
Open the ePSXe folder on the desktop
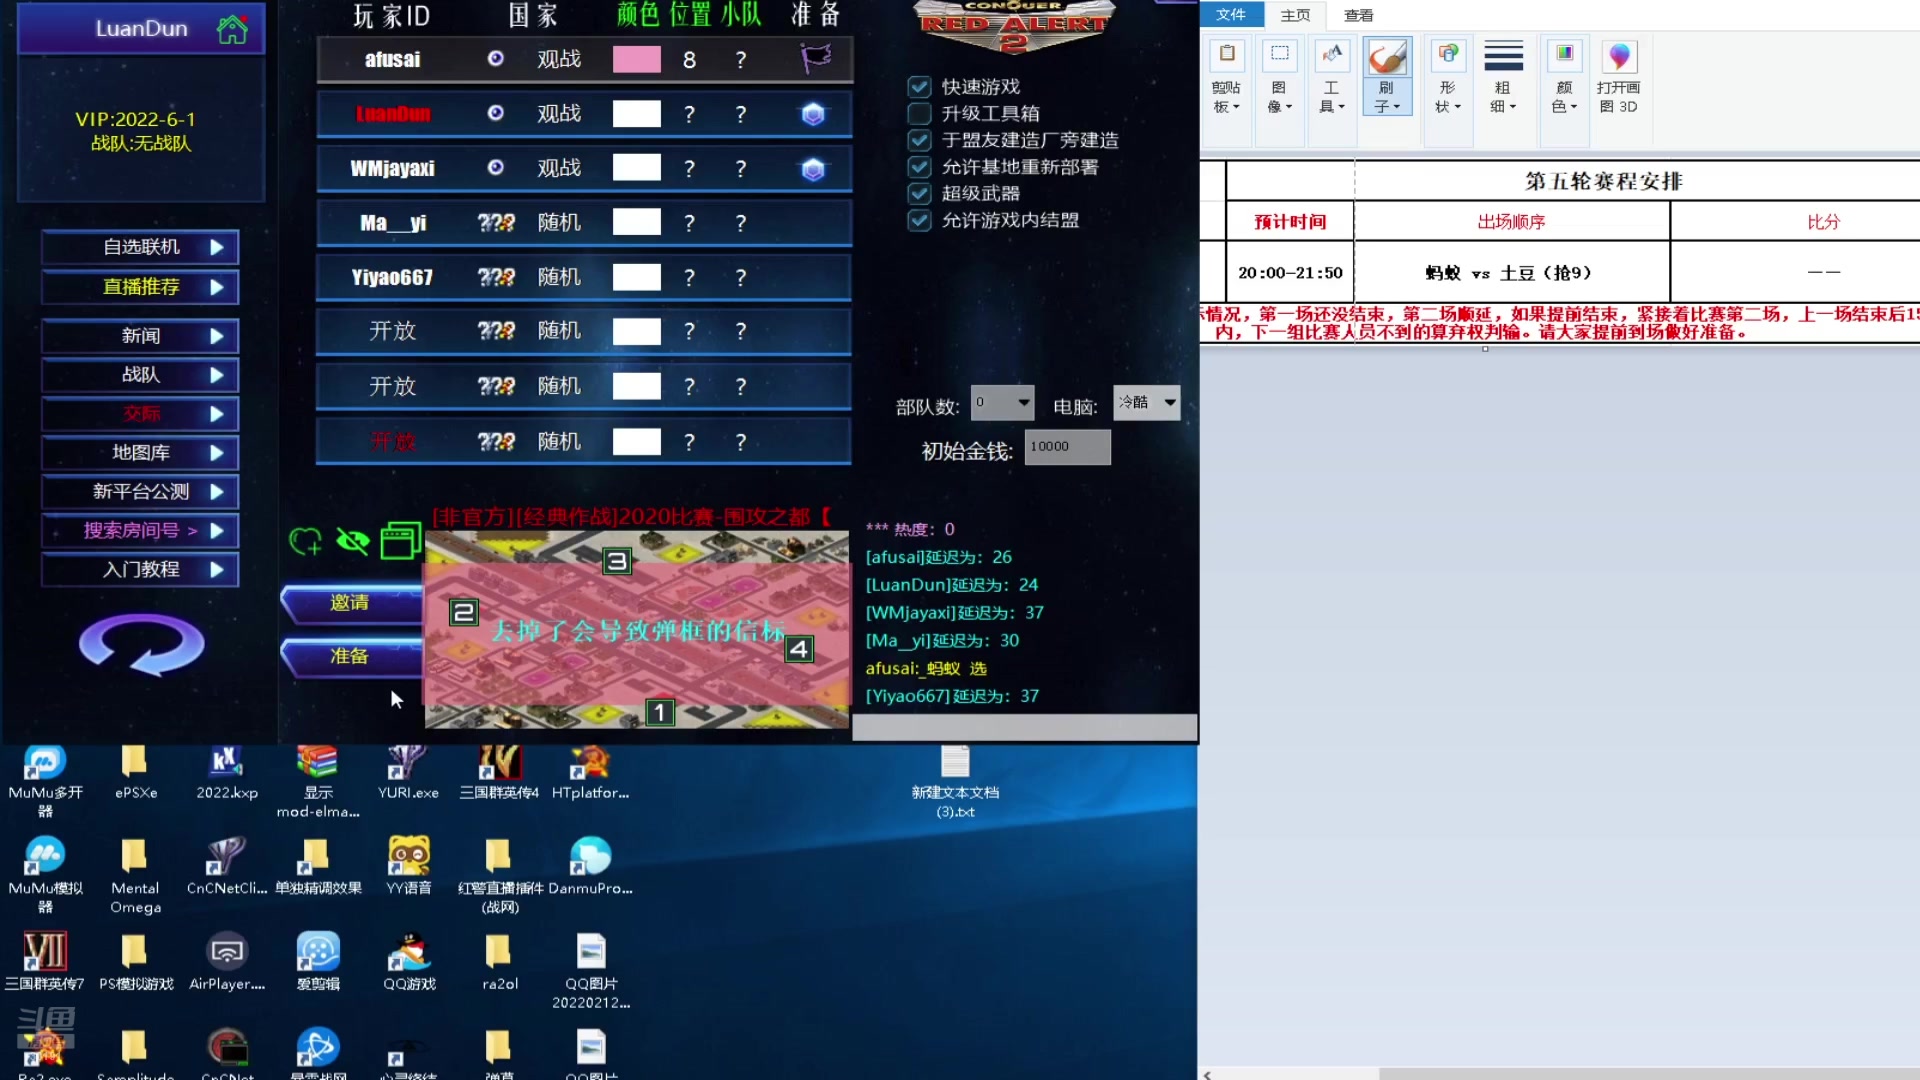[x=135, y=773]
